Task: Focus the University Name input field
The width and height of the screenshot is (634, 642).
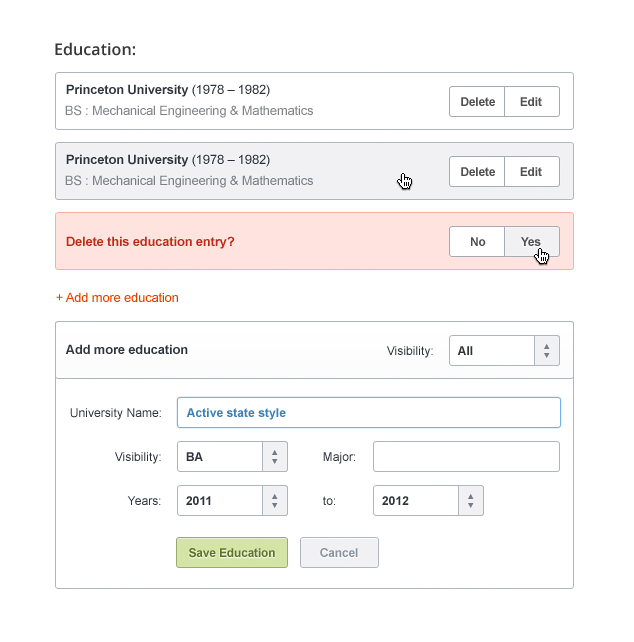Action: click(369, 412)
